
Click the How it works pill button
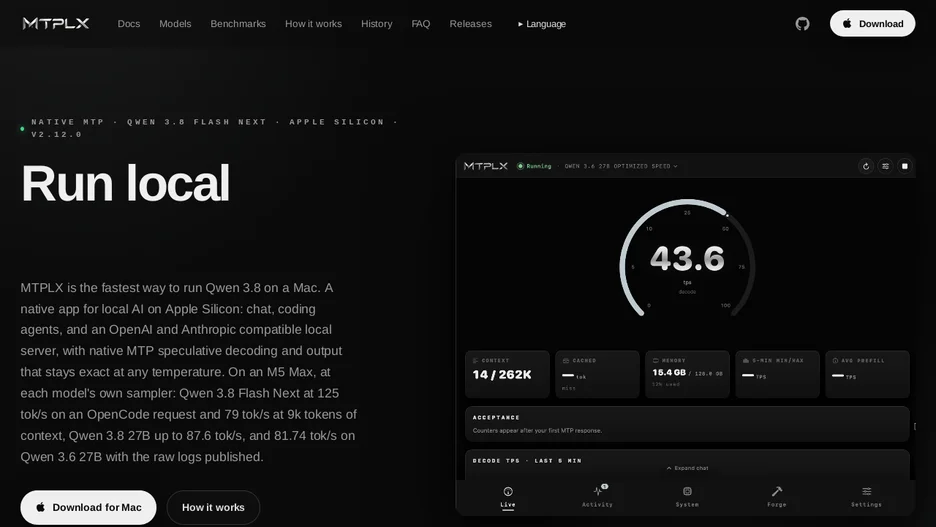213,507
